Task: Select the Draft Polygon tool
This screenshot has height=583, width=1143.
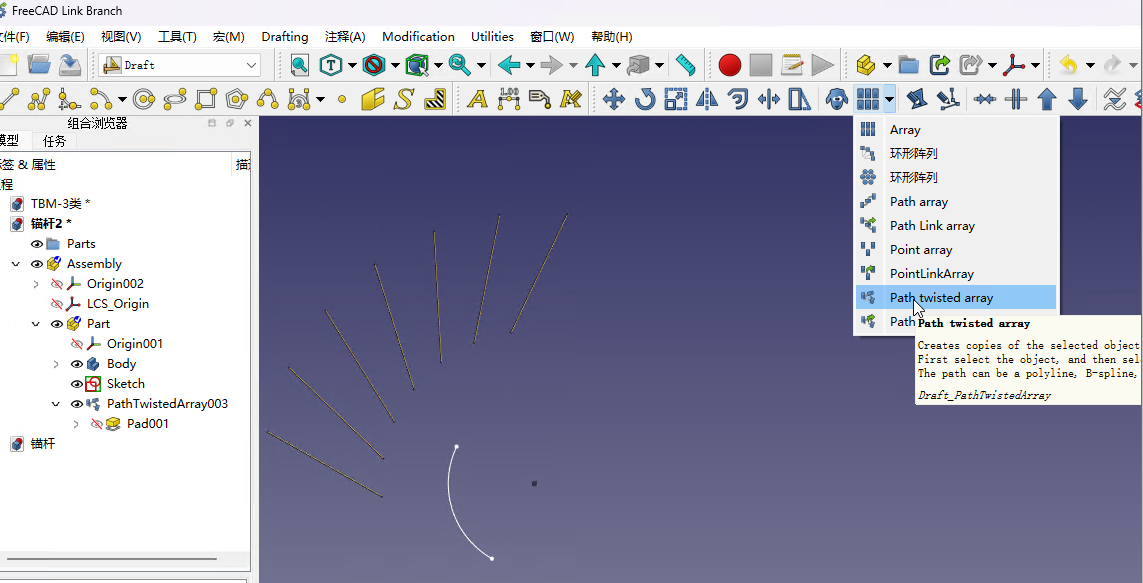Action: pos(238,98)
